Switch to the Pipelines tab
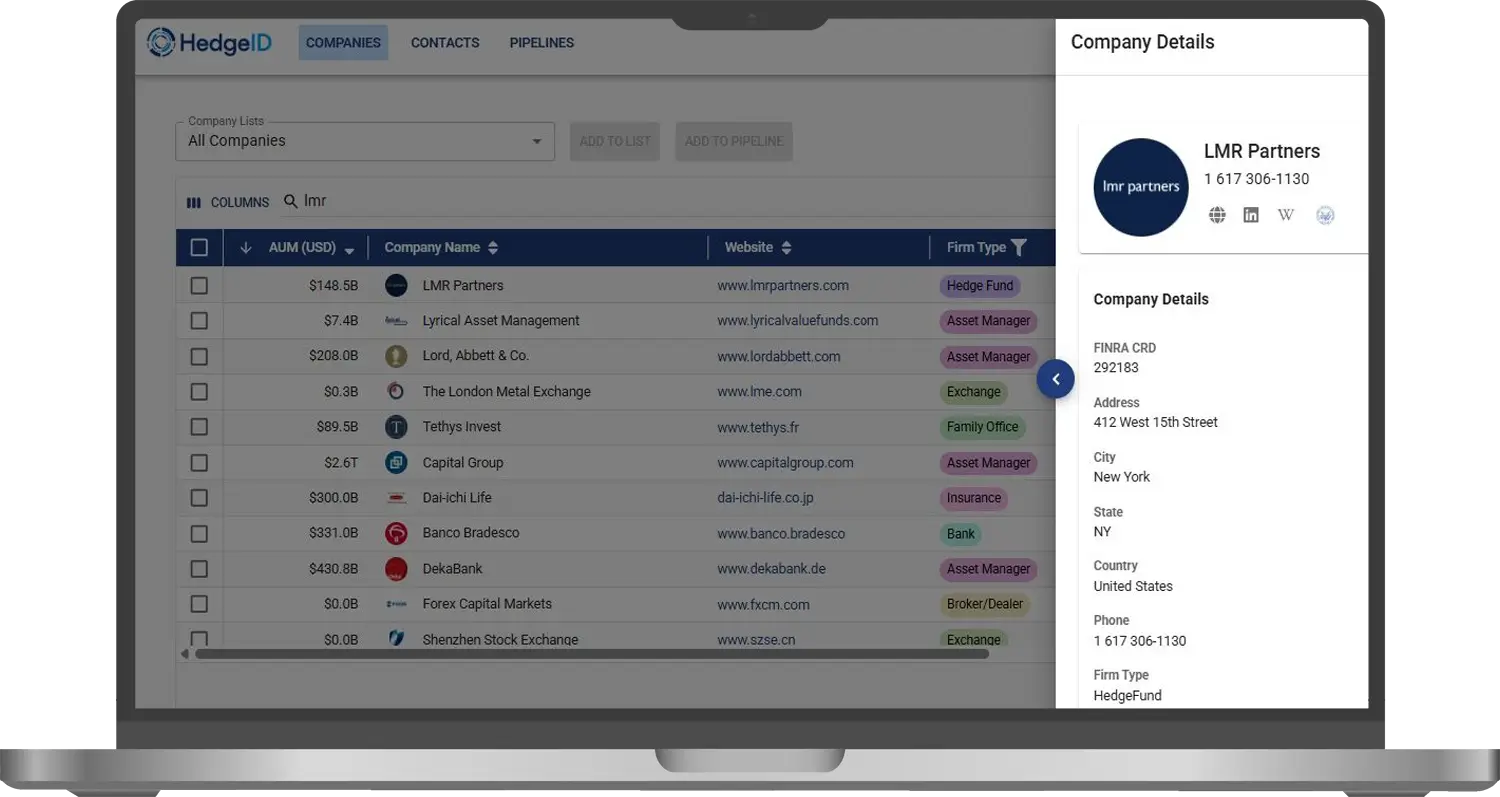Image resolution: width=1500 pixels, height=797 pixels. pyautogui.click(x=542, y=43)
